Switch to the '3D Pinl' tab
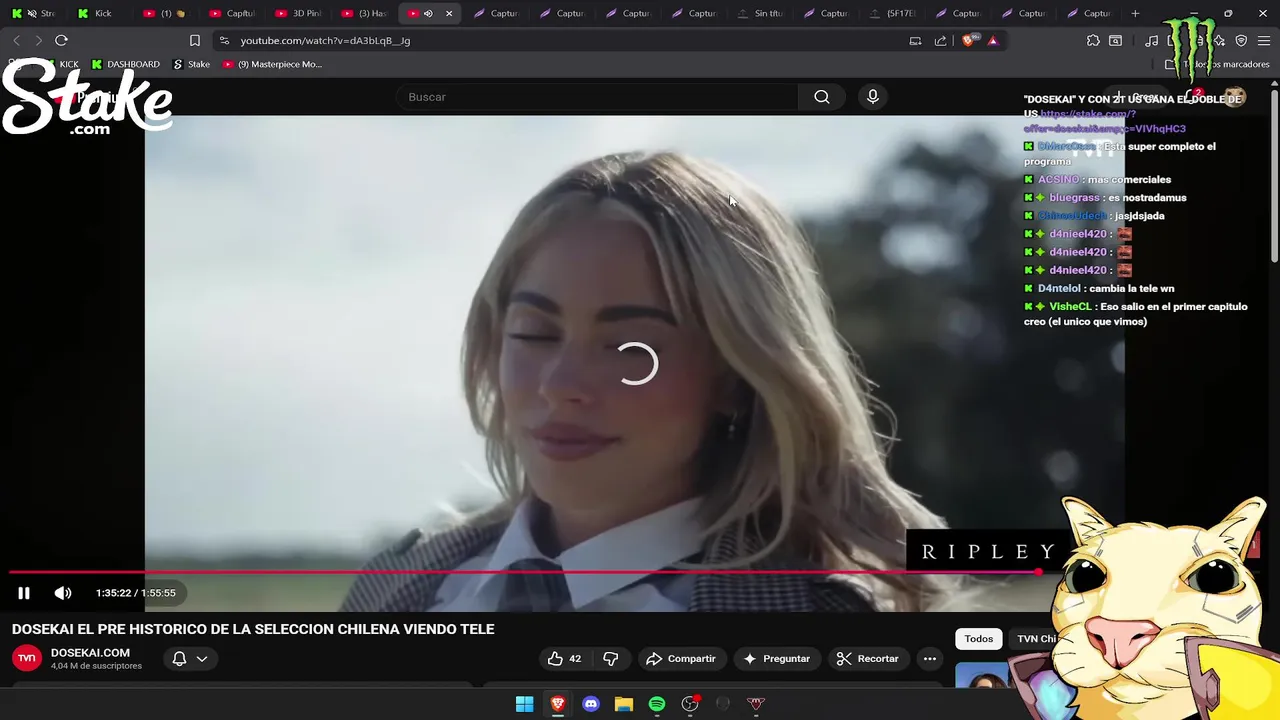 (x=298, y=13)
